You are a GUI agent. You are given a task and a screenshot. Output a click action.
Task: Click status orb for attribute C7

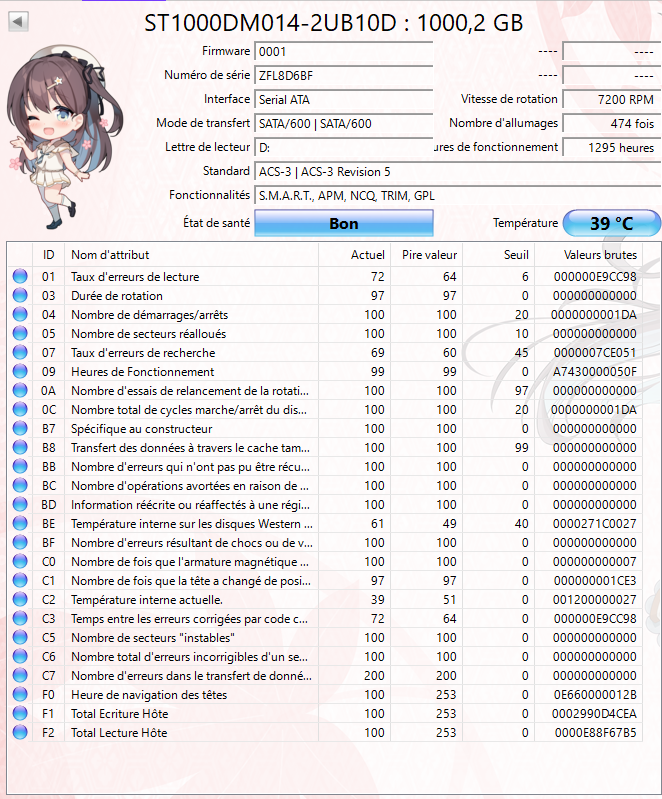click(x=20, y=676)
